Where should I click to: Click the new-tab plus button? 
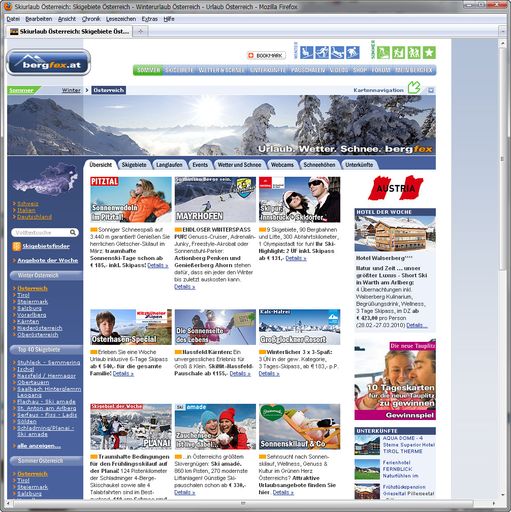click(x=140, y=31)
